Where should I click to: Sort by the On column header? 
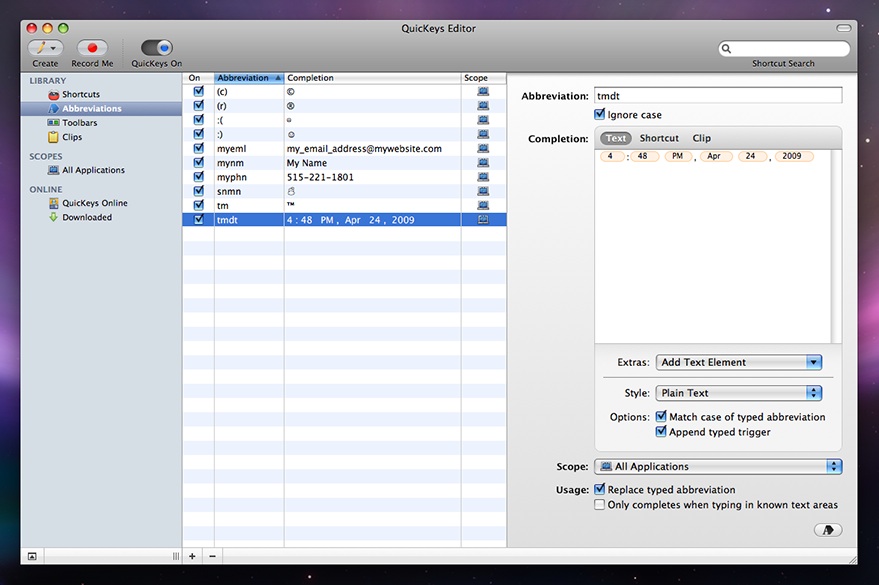(198, 78)
